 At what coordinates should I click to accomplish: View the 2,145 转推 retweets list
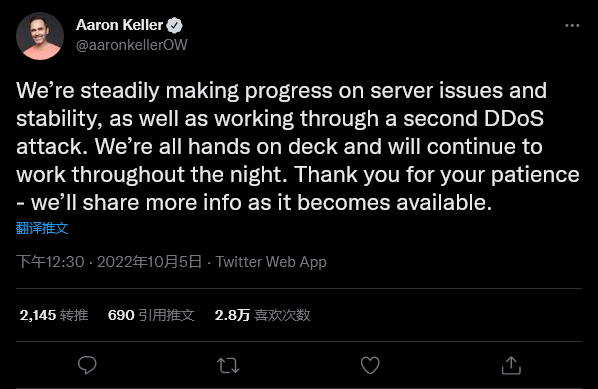pos(54,315)
